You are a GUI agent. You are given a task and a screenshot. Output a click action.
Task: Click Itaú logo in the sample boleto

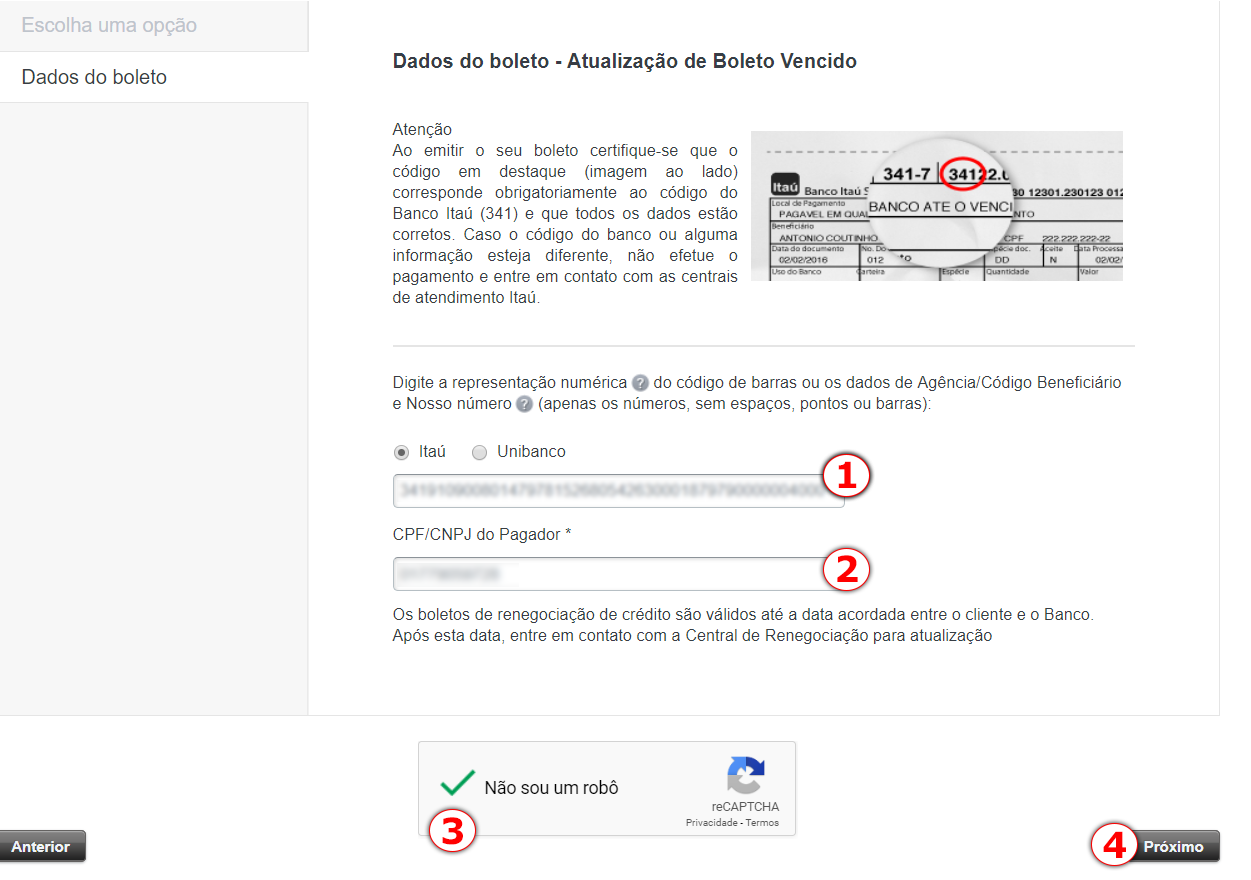tap(785, 187)
